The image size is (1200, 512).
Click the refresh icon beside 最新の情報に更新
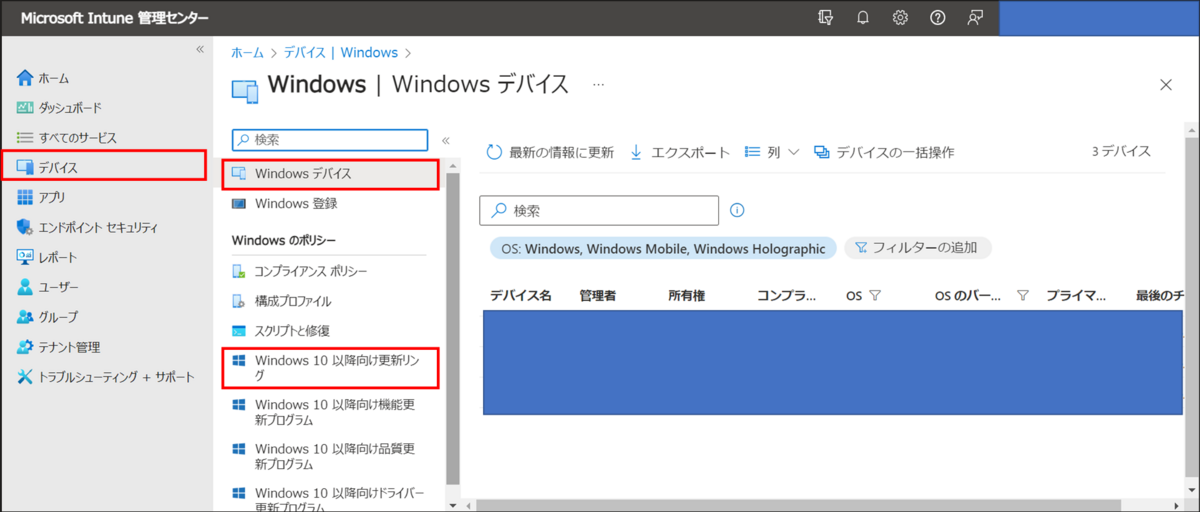point(494,152)
